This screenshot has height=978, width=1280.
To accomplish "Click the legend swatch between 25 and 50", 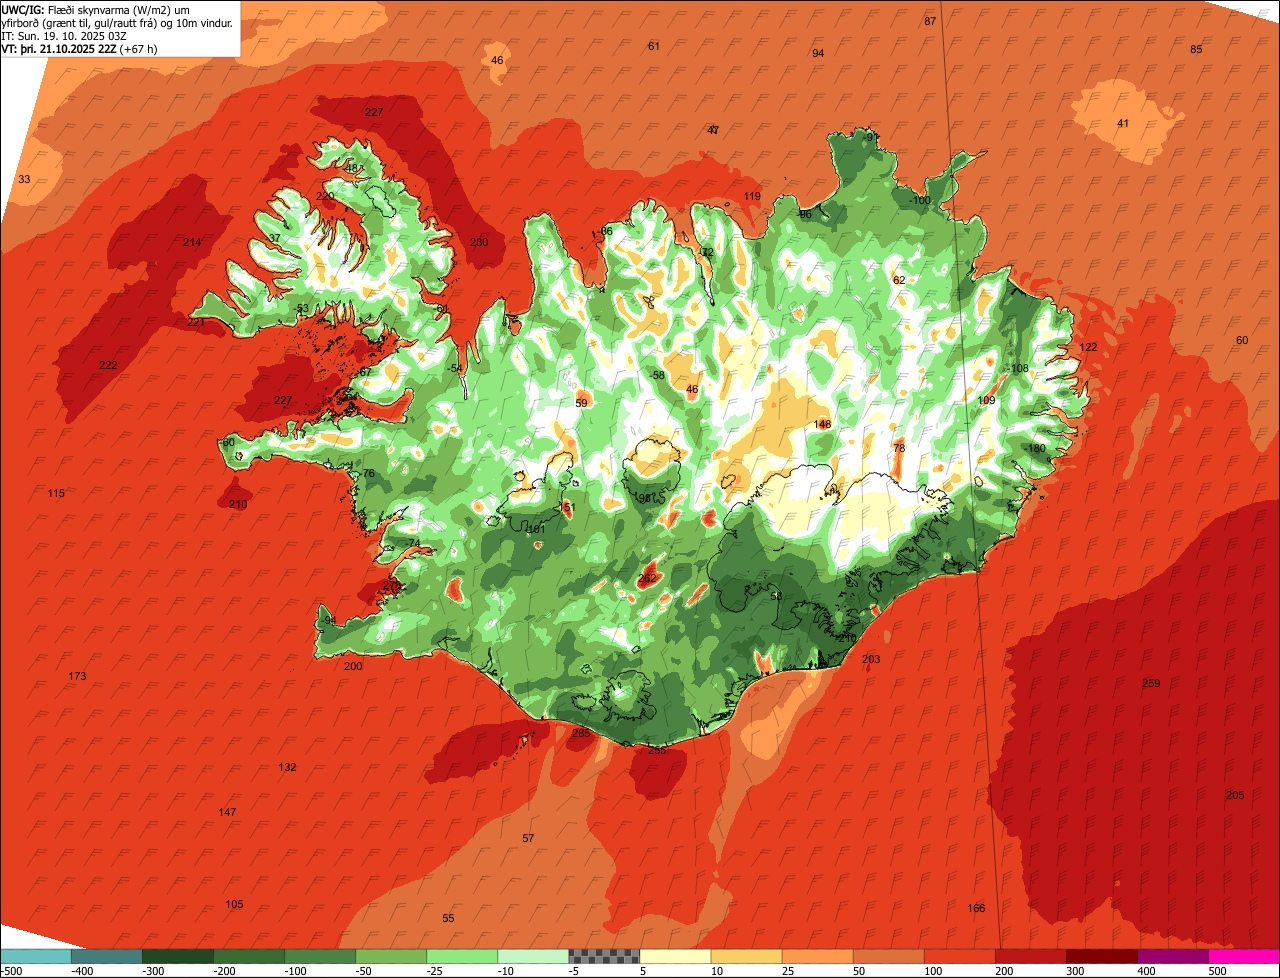I will pos(817,956).
